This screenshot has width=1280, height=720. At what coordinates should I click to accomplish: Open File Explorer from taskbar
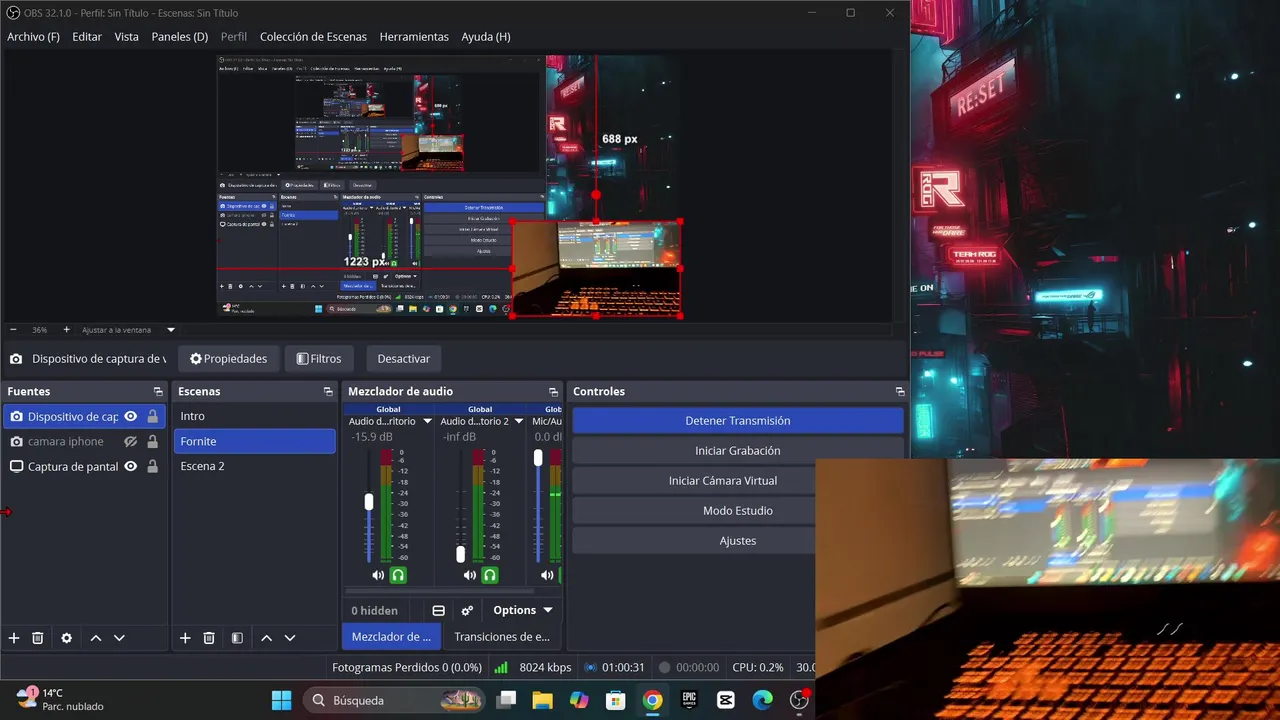click(x=542, y=700)
